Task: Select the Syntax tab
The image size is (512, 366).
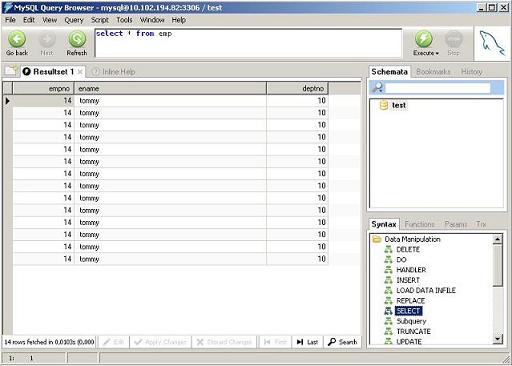Action: [384, 224]
